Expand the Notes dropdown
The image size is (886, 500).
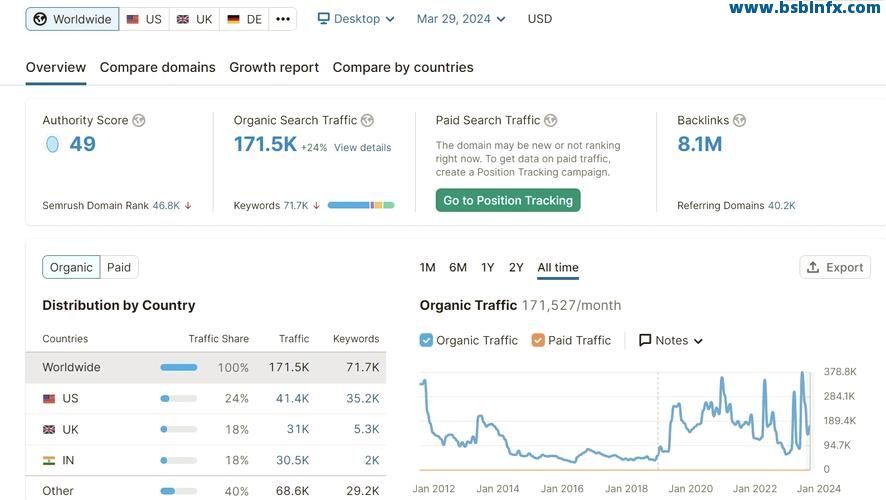tap(671, 340)
